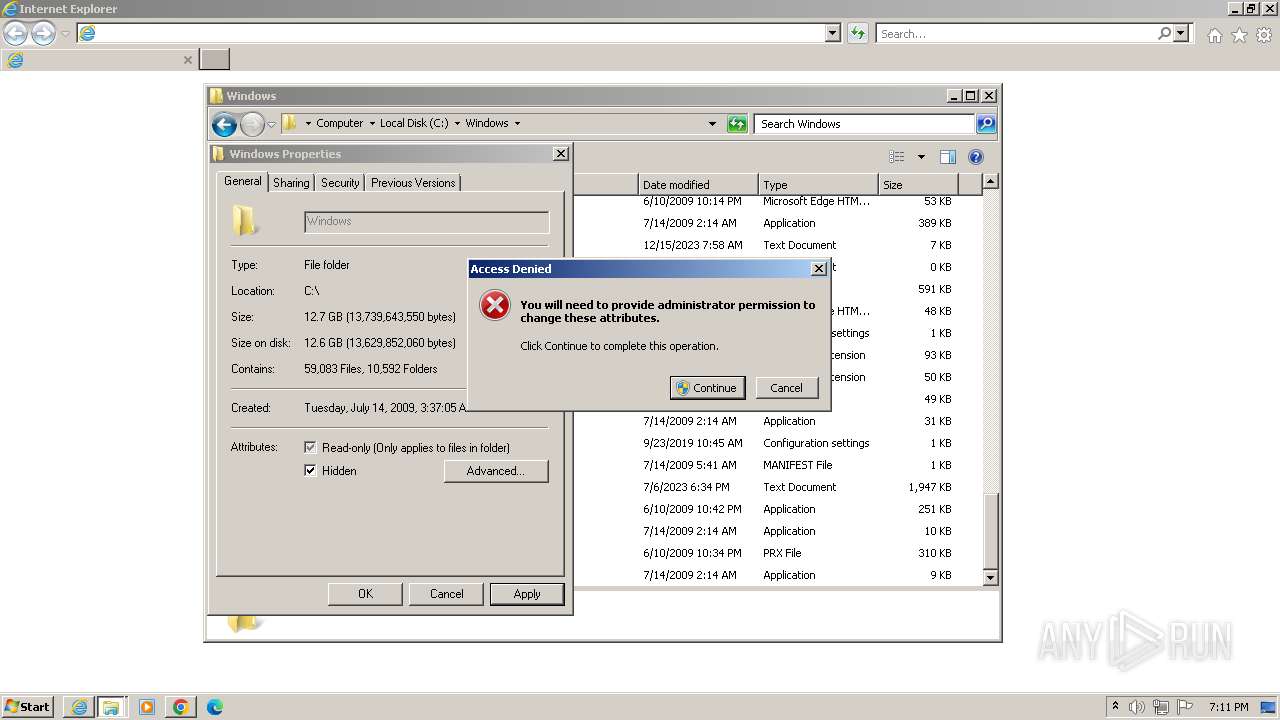1280x720 pixels.
Task: Launch Microsoft Edge from taskbar
Action: point(214,707)
